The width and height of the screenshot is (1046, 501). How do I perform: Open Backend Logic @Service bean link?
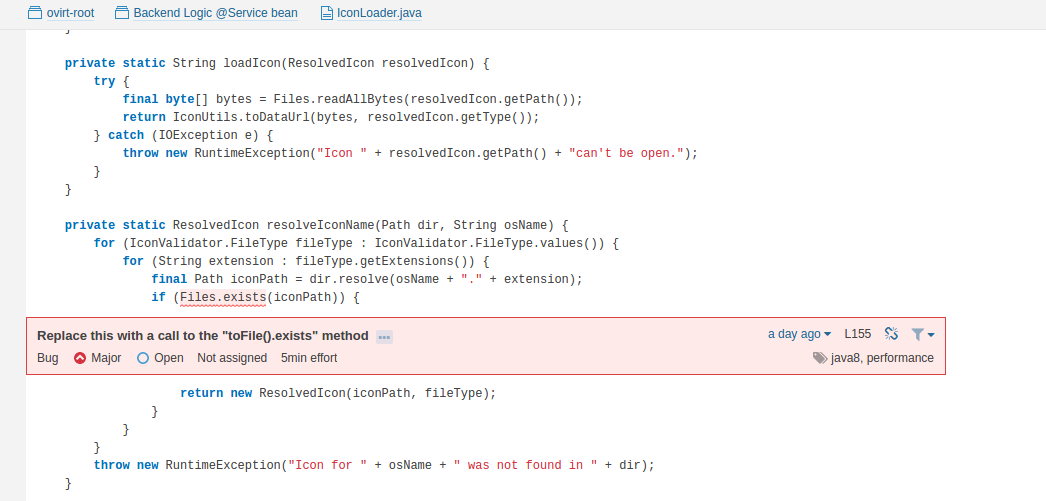[x=214, y=13]
